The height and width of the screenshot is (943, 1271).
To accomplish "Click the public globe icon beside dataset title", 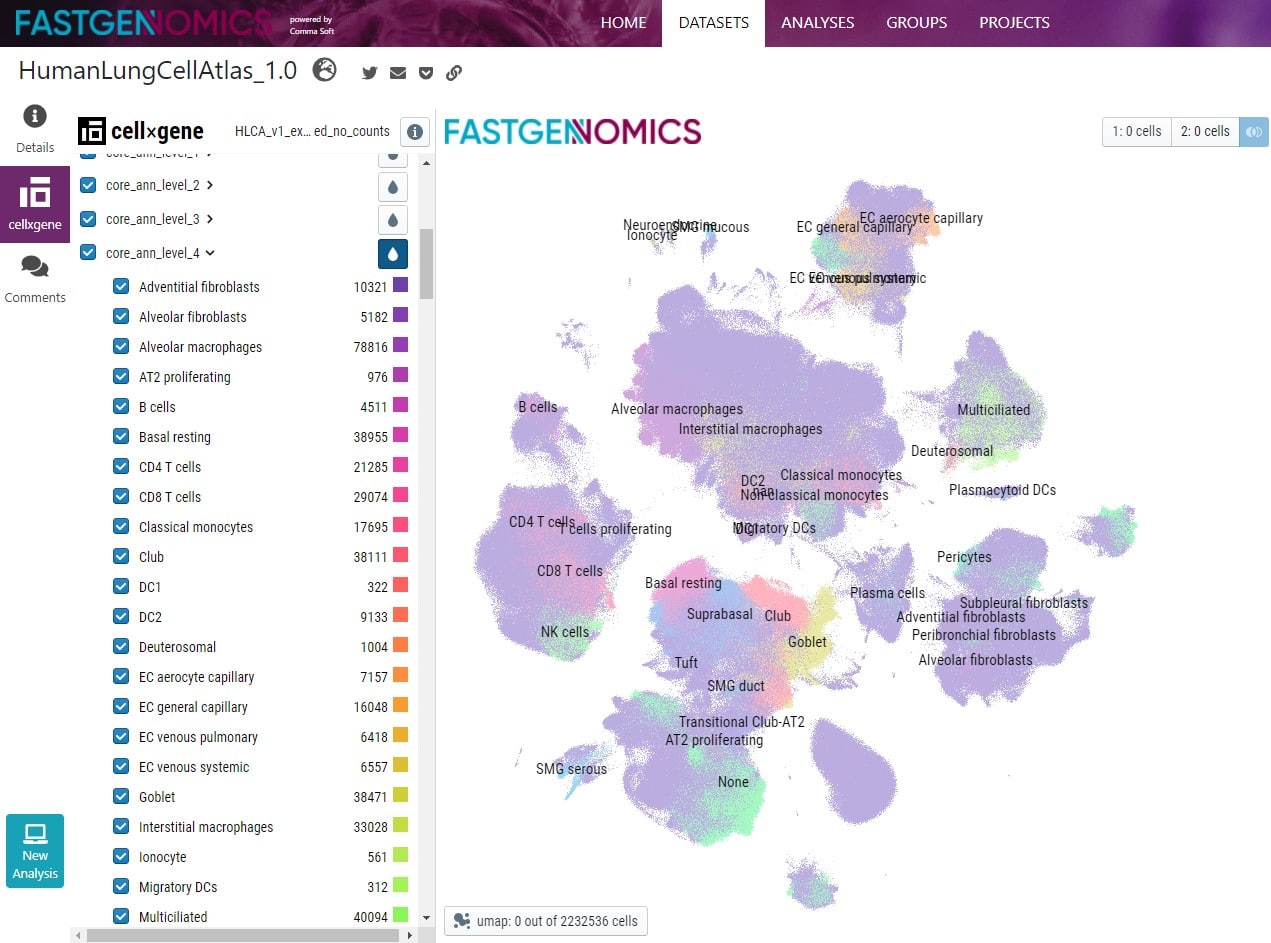I will (324, 70).
